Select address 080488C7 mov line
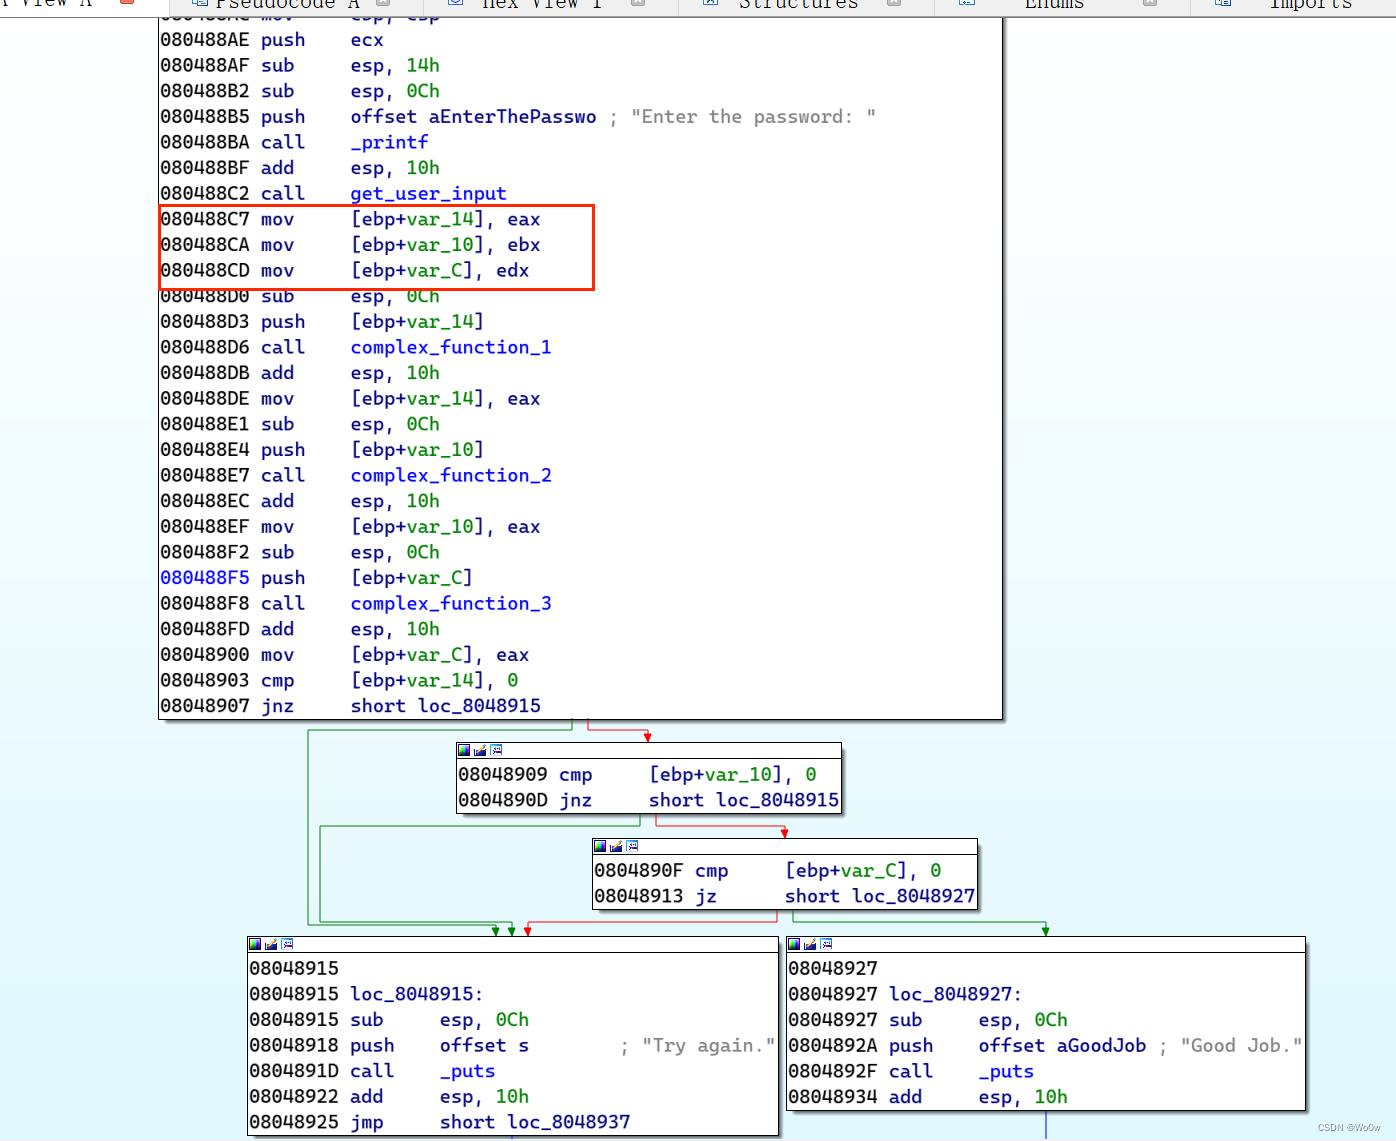Screen dimensions: 1396x1141 (x=350, y=220)
